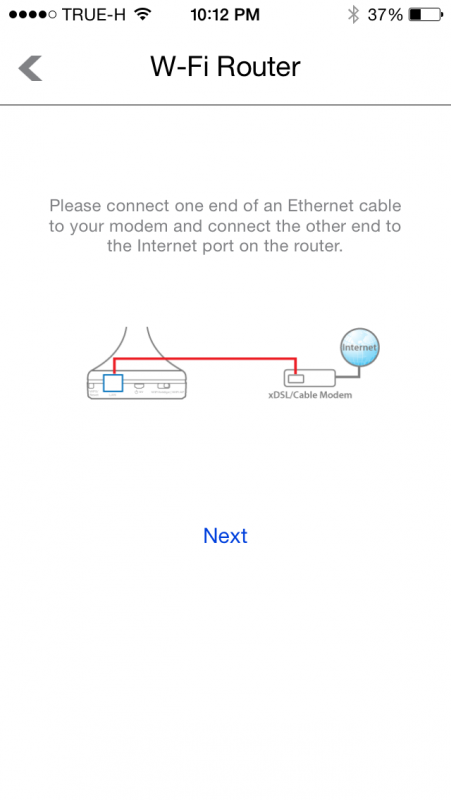Tap the mode switch on the router diagram
451x800 pixels.
(164, 386)
